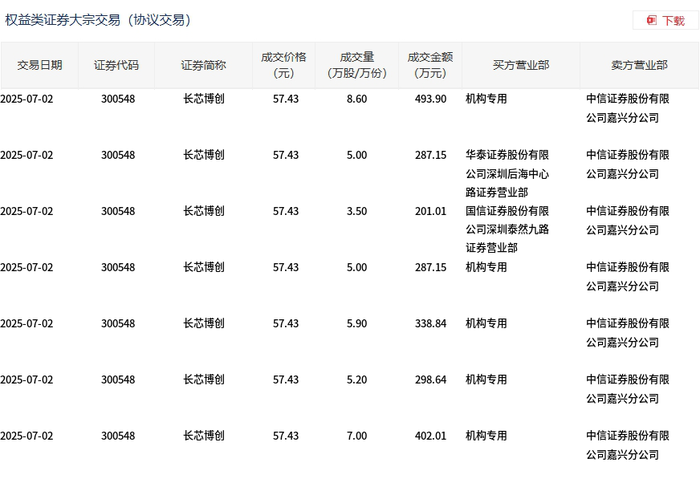Click the 国信证券 buyer branch cell
700x483 pixels.
point(507,229)
